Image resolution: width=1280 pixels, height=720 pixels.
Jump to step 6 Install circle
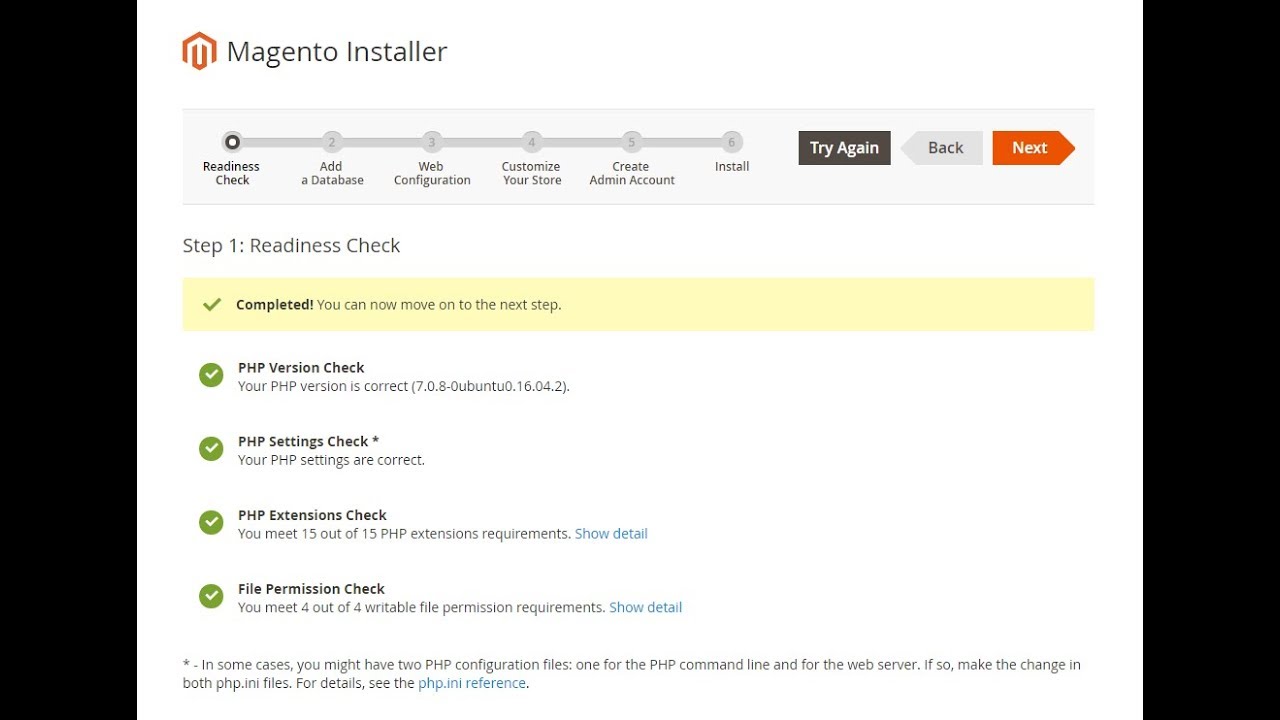point(731,142)
